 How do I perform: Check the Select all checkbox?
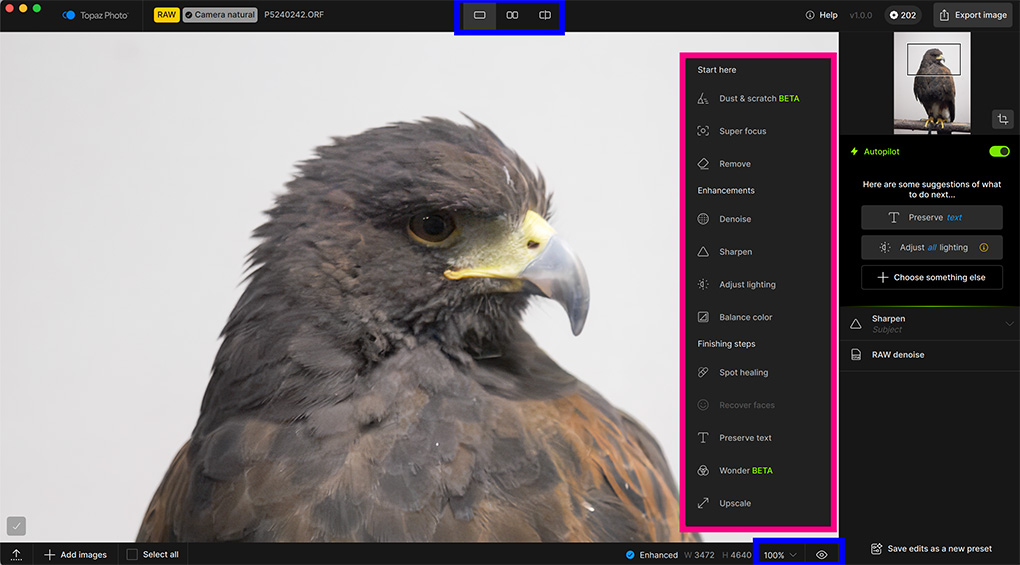(133, 554)
